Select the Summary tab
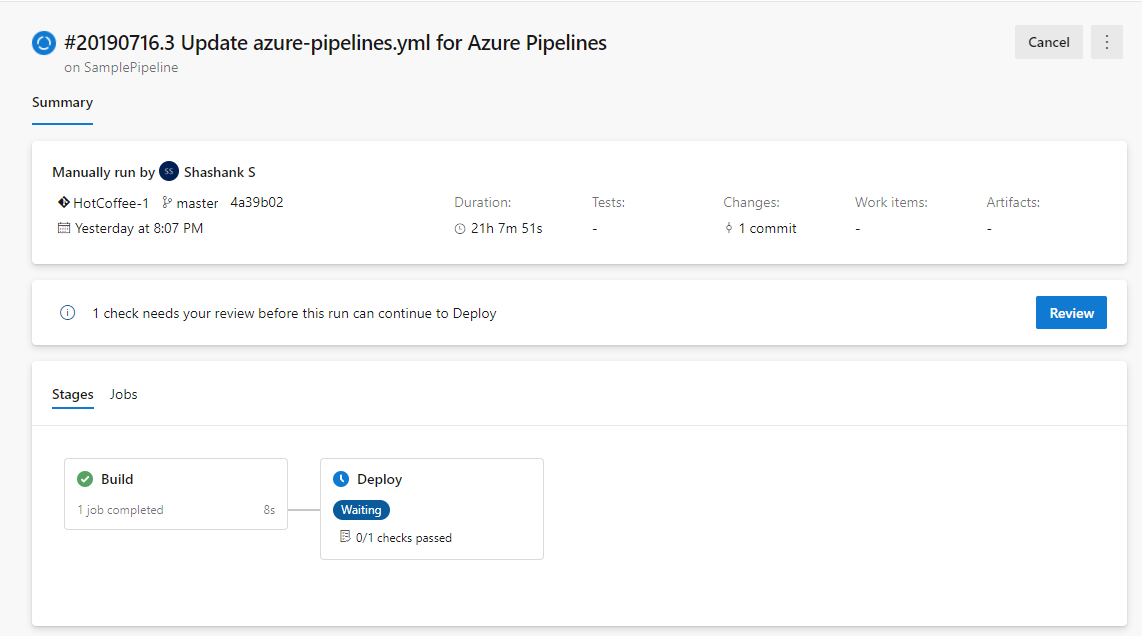This screenshot has width=1142, height=636. click(x=62, y=102)
